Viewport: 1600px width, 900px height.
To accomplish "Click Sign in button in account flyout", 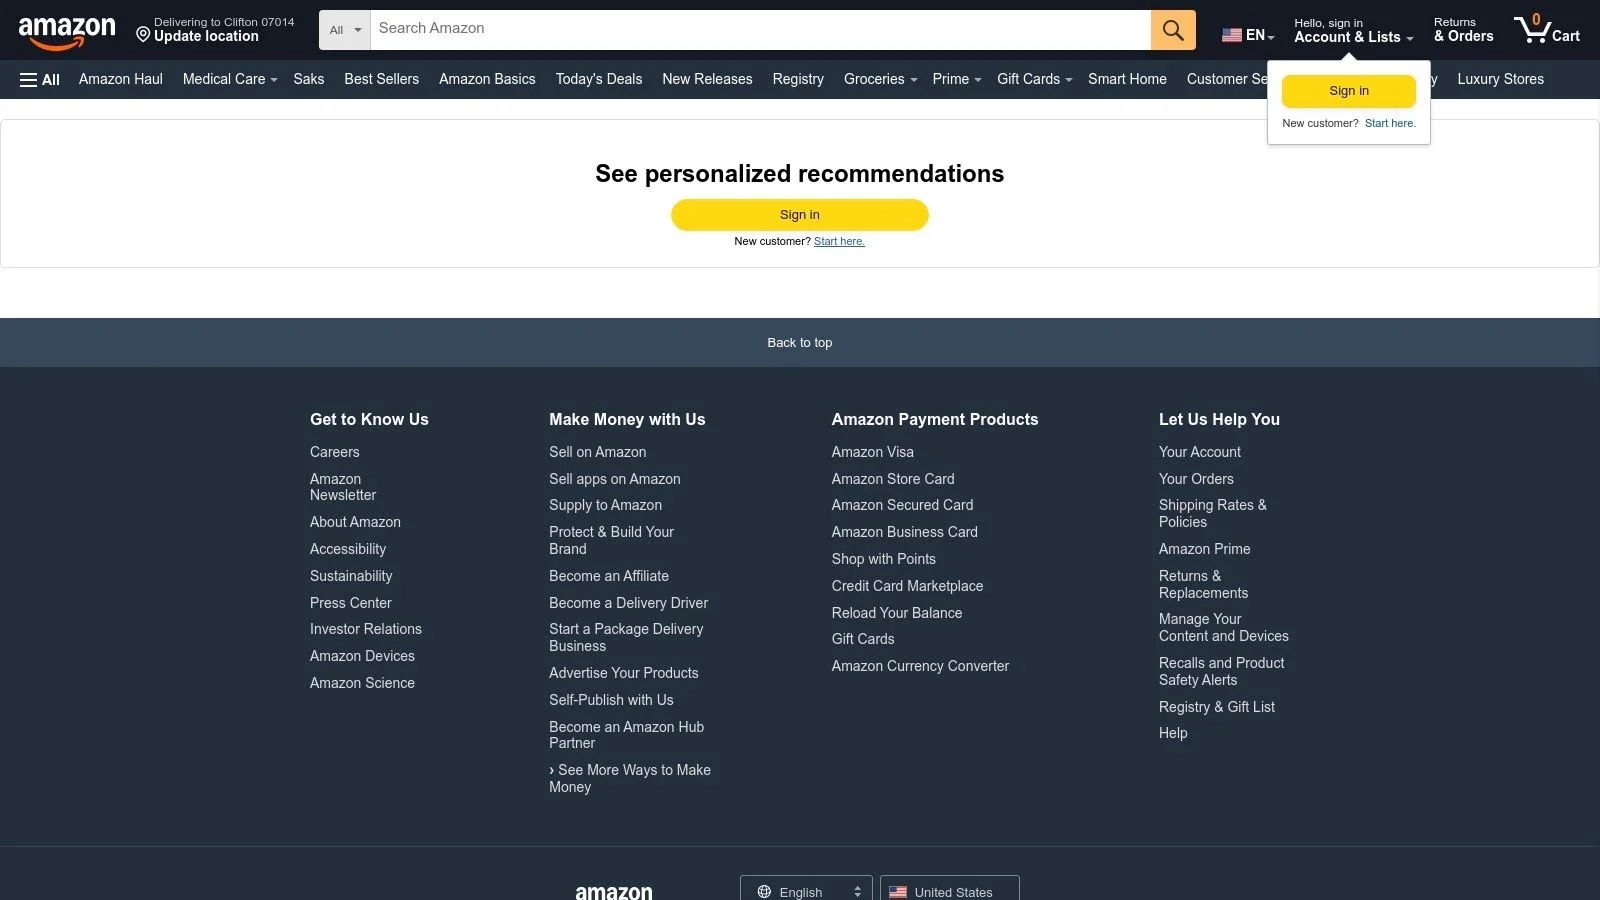I will (x=1349, y=91).
